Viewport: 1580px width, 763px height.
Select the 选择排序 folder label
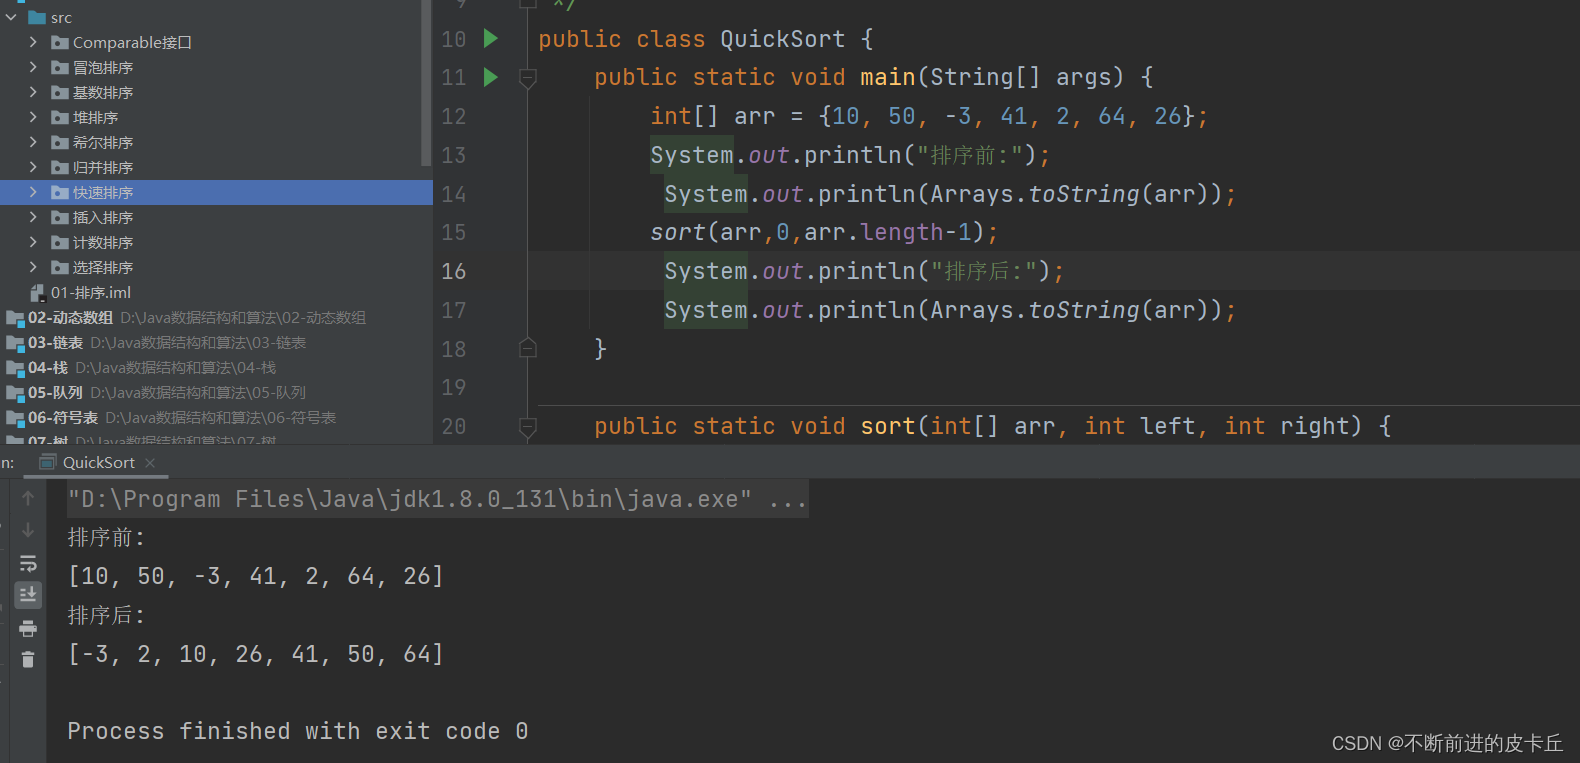103,267
